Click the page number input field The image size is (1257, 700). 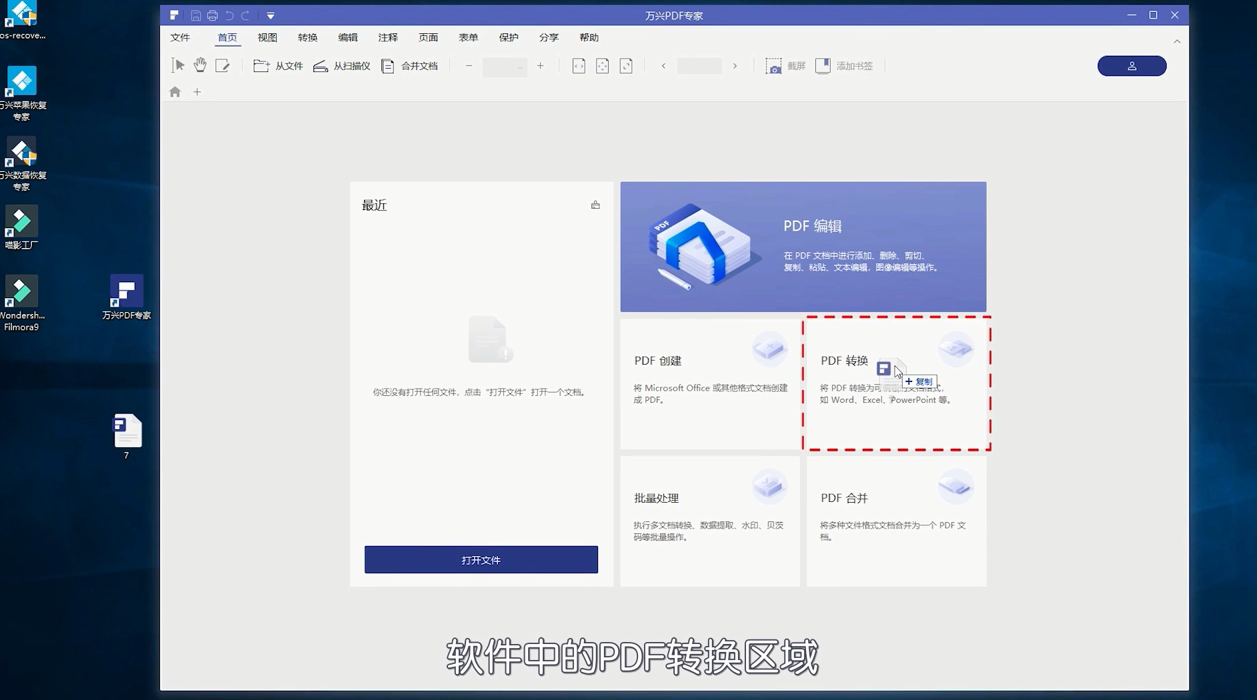[x=699, y=66]
